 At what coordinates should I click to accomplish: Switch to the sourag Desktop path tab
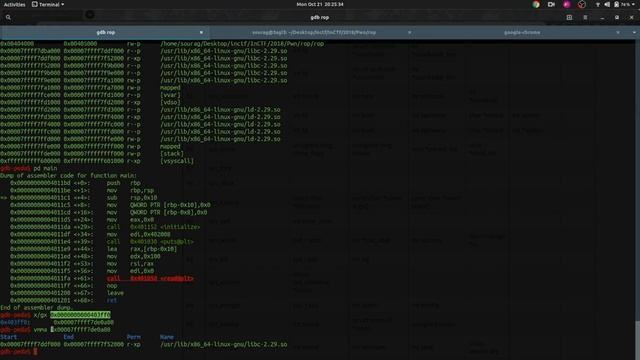[x=313, y=32]
